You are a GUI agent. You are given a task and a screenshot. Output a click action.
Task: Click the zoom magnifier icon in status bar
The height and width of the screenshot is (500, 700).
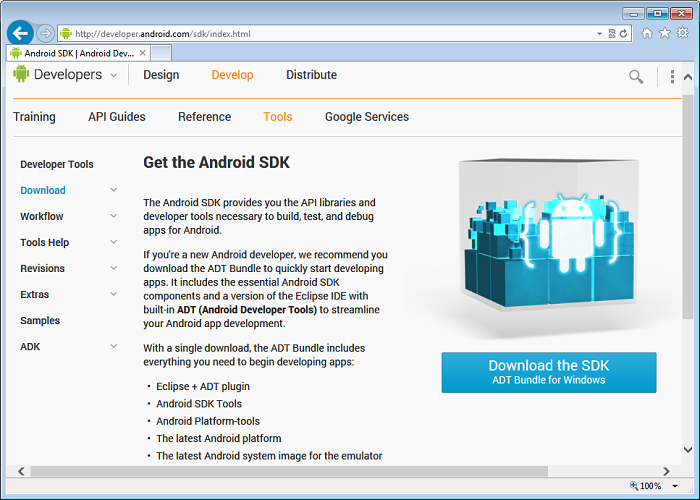(633, 485)
